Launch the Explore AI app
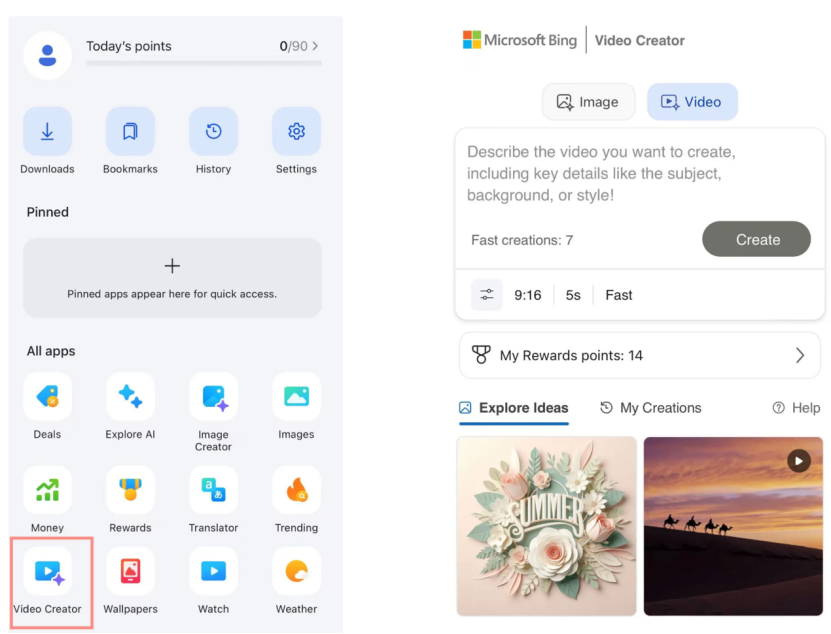831x634 pixels. [x=130, y=397]
